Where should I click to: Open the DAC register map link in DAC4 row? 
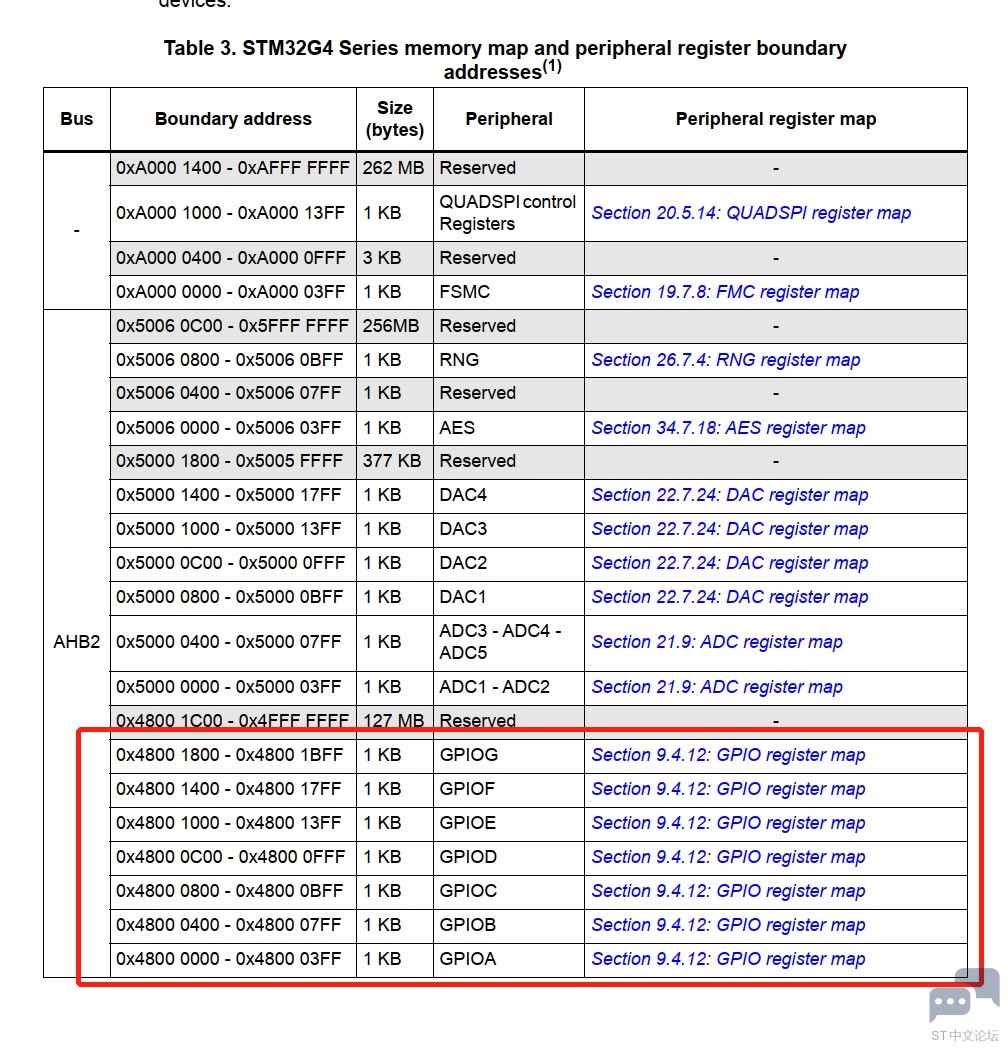[729, 495]
